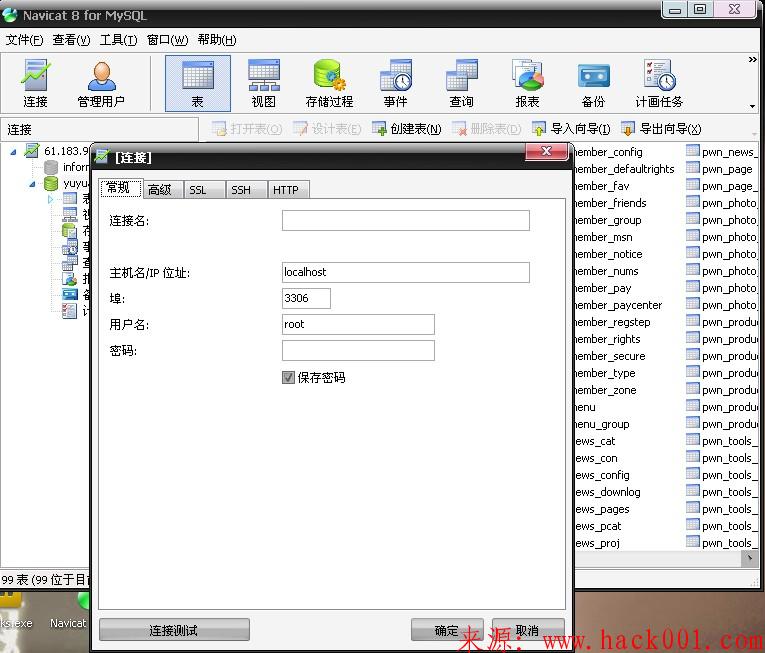
Task: Click the host name field containing localhost
Action: pyautogui.click(x=405, y=272)
